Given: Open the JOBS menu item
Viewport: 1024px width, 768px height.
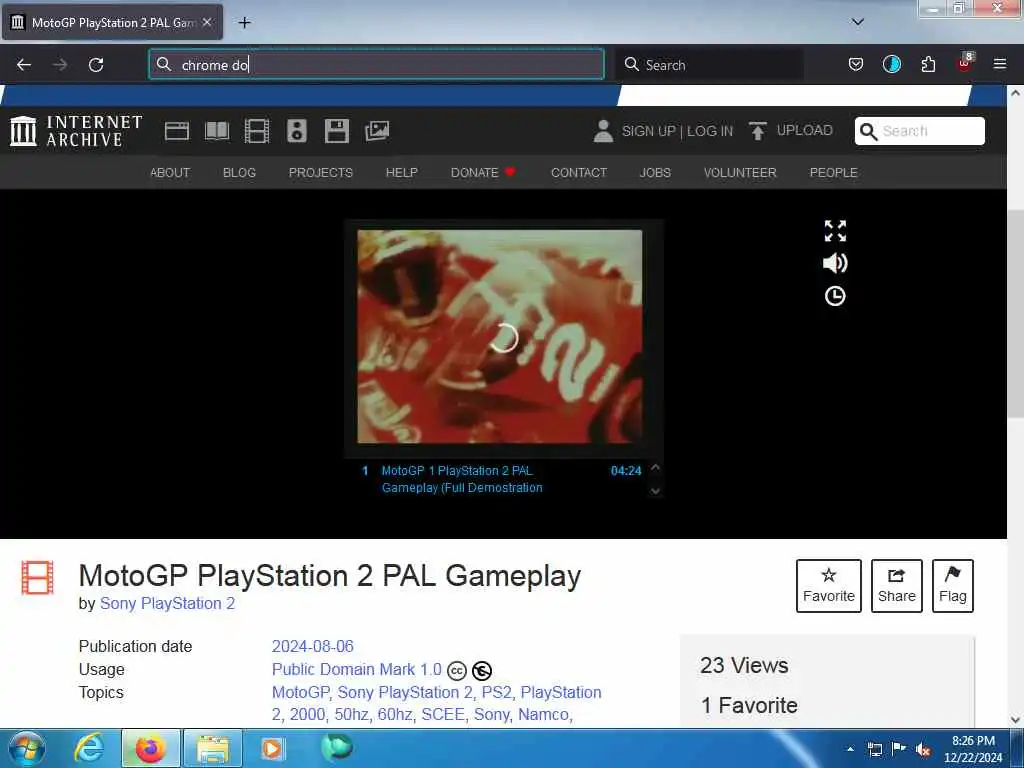Looking at the screenshot, I should click(655, 172).
